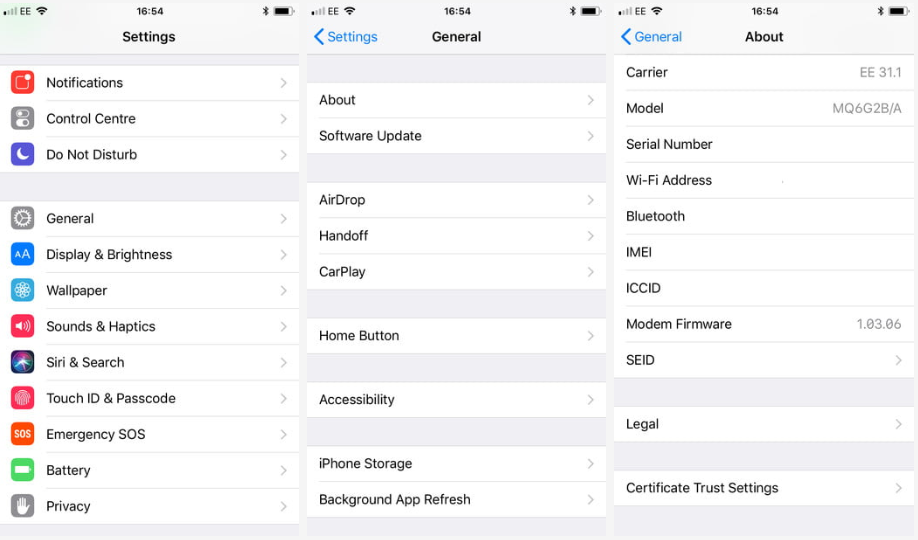Select the IMEI row
This screenshot has height=540, width=918.
point(764,252)
